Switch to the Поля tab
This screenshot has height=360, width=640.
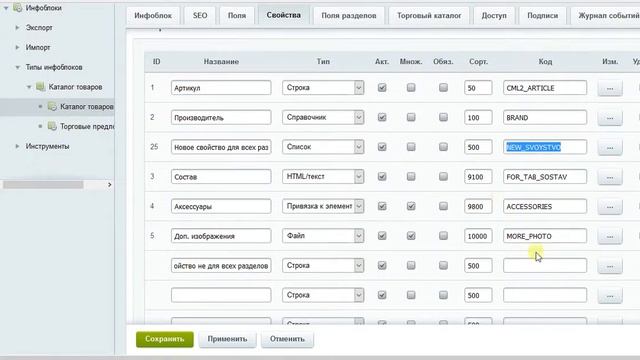[x=237, y=16]
